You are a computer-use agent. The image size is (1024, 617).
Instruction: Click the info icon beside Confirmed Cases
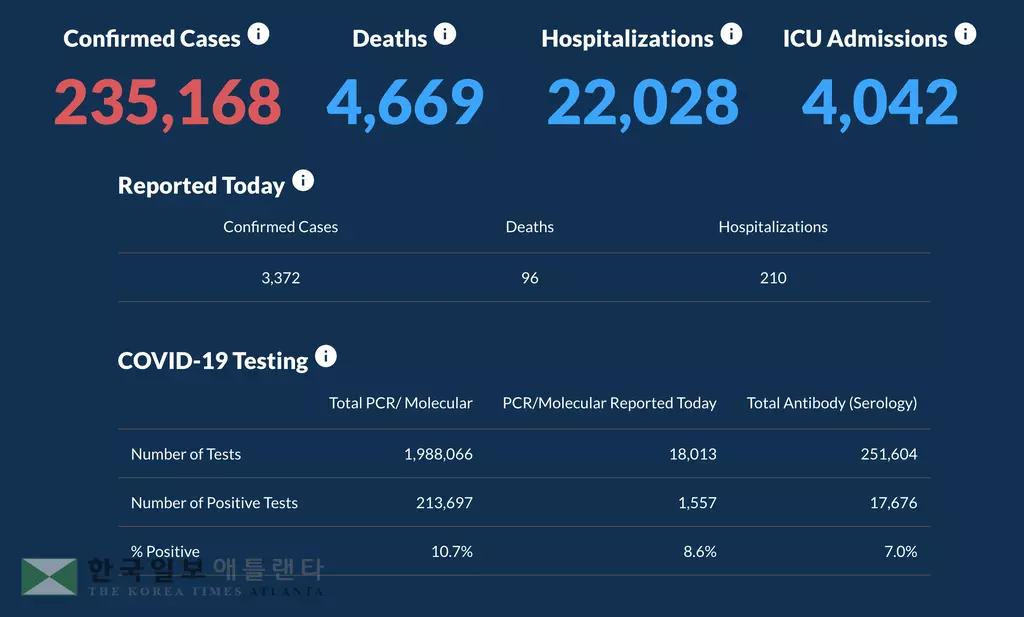258,35
